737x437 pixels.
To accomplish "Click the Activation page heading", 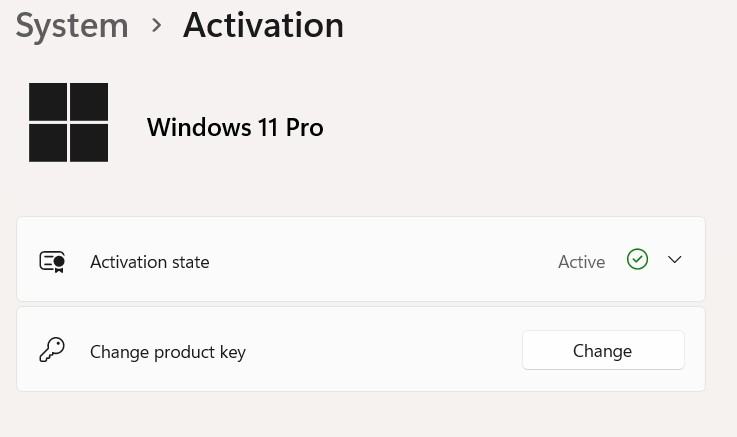I will 263,26.
